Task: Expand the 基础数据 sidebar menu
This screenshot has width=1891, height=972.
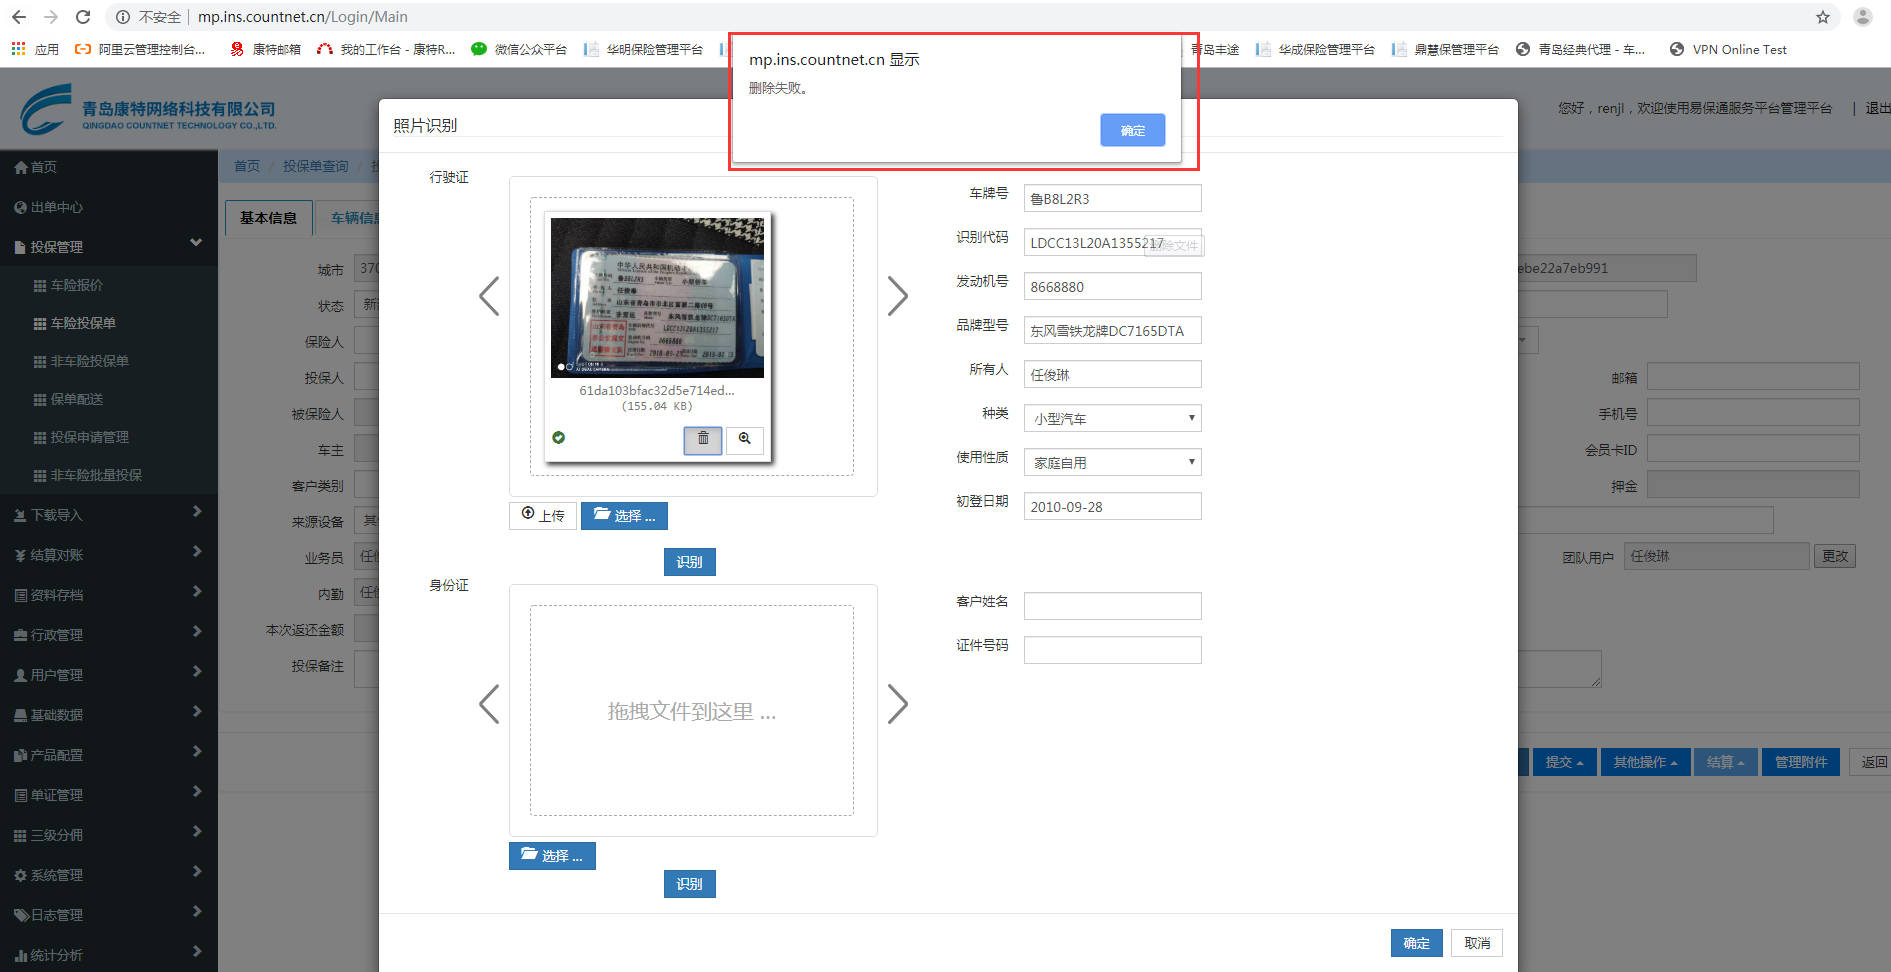Action: pos(109,715)
